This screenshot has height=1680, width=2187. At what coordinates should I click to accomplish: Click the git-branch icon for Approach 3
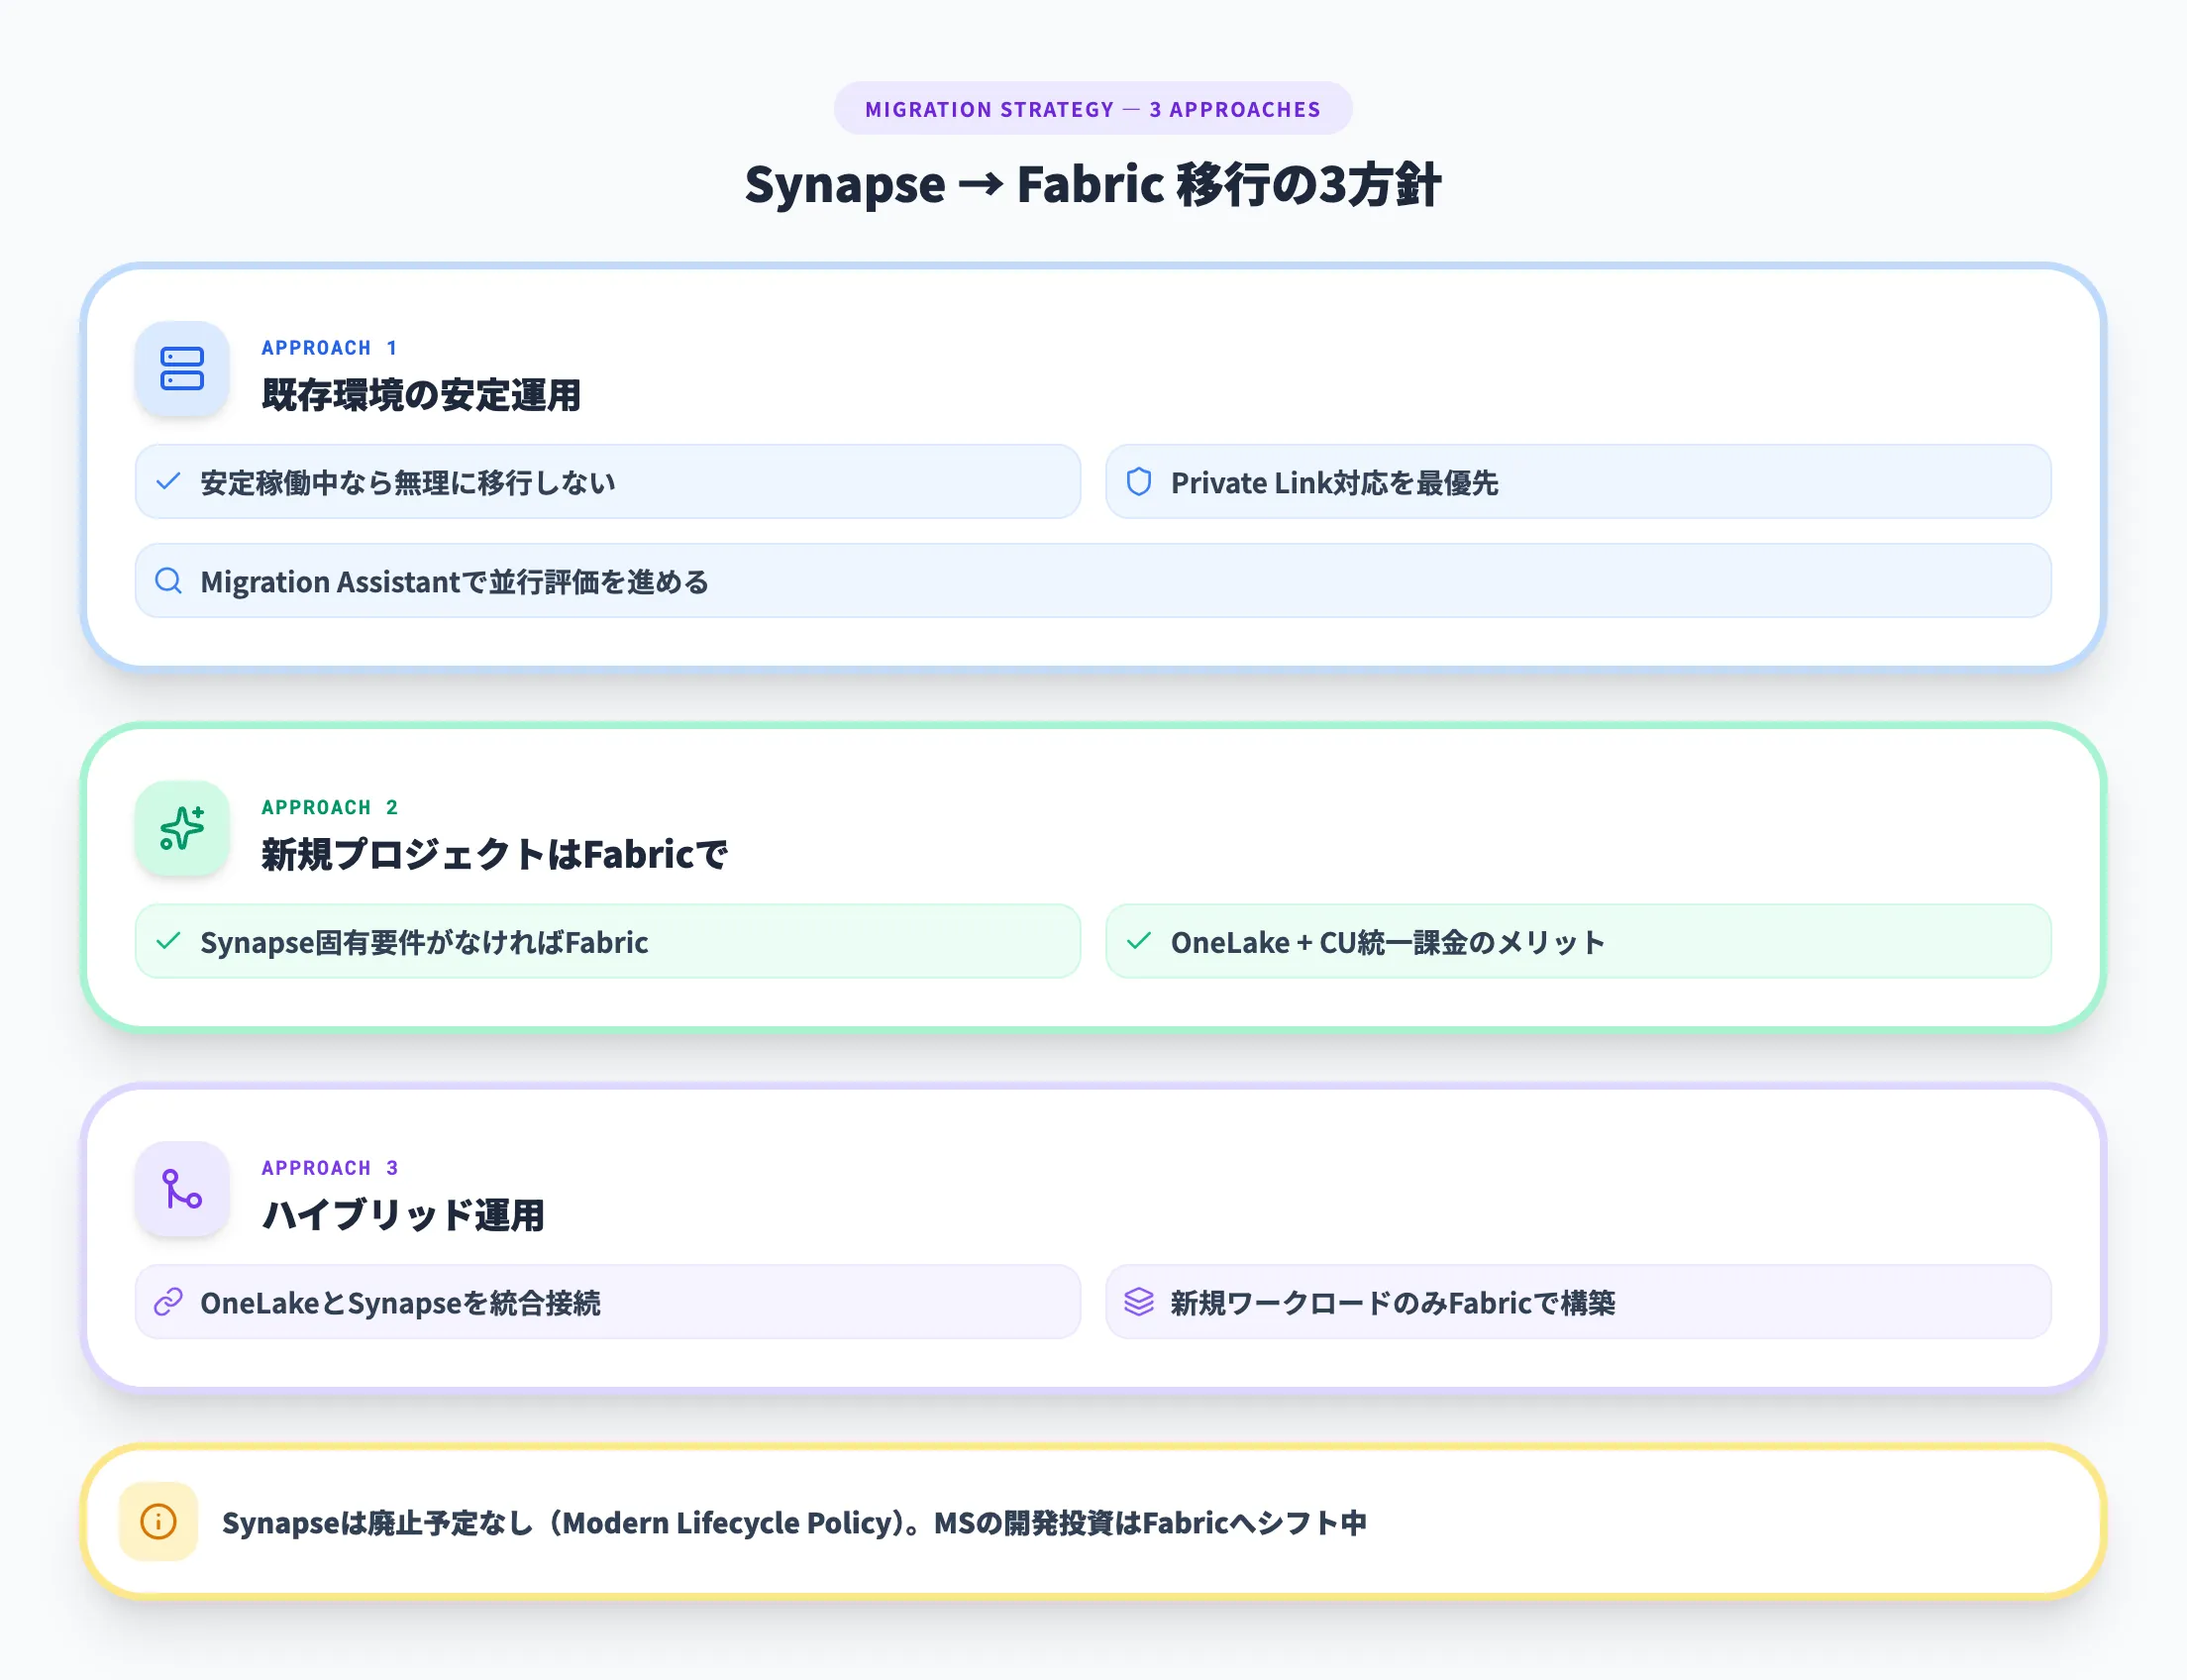pos(182,1189)
